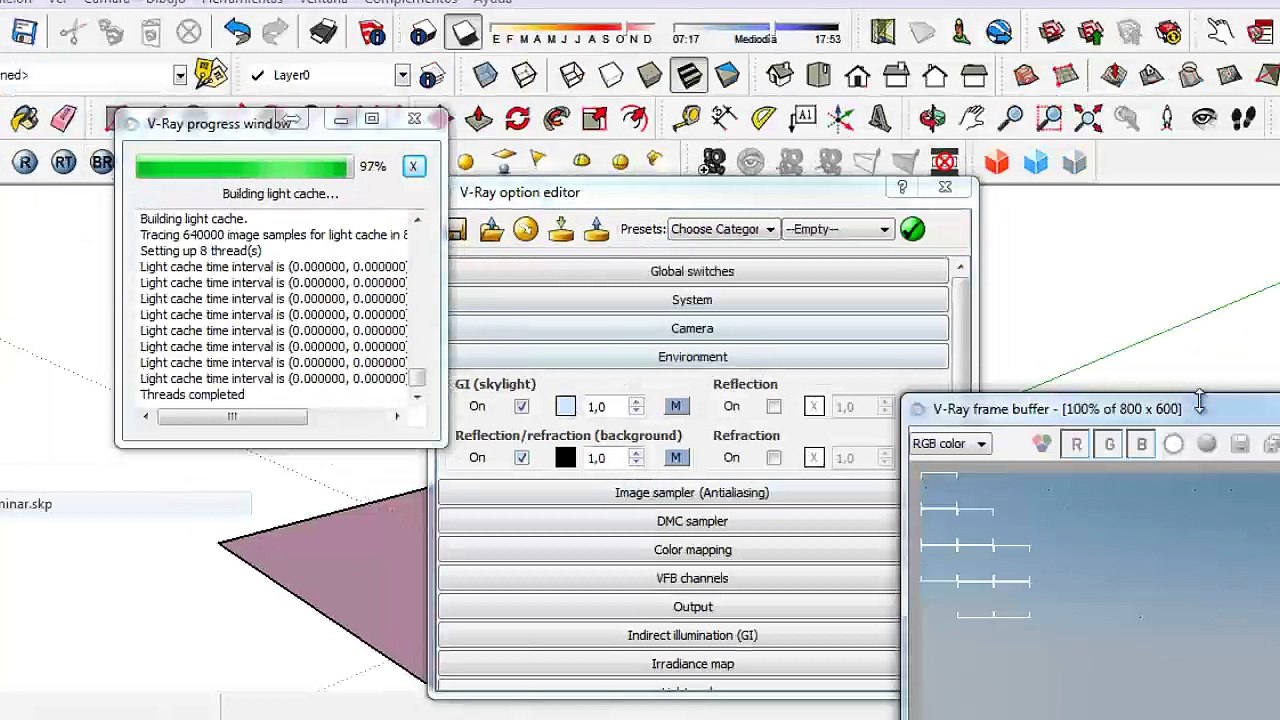Select the Pan hand tool
1280x720 pixels.
pos(971,119)
